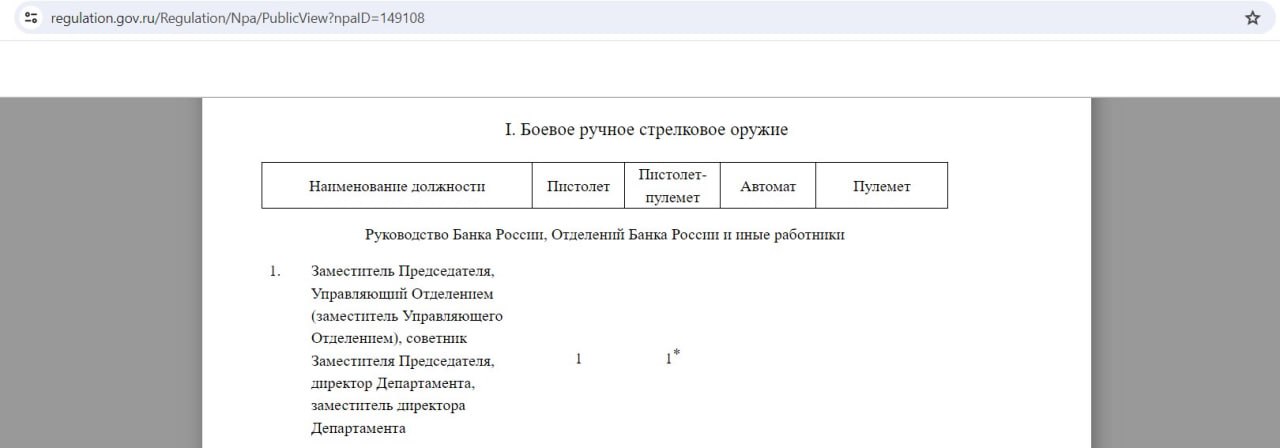
Task: Click the 'Автомат' column header
Action: (768, 186)
